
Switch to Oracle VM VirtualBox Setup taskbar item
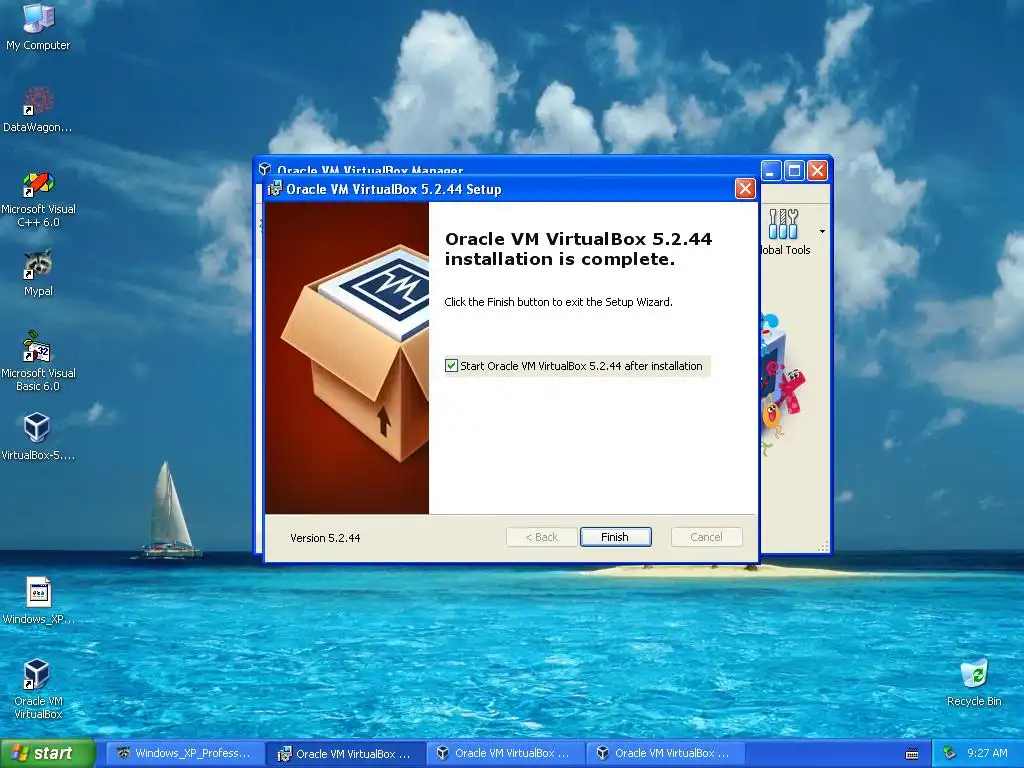click(345, 753)
